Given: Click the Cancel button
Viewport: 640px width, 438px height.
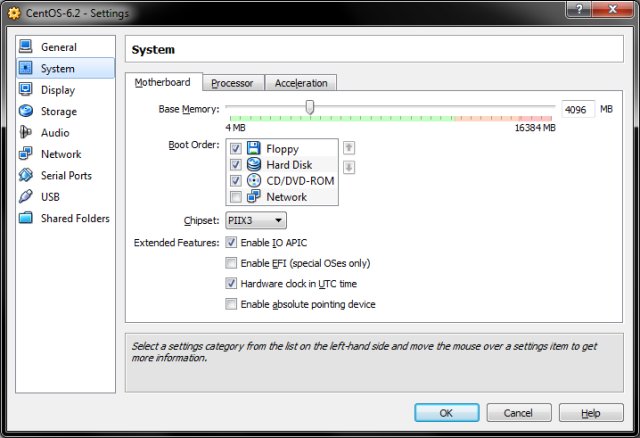Looking at the screenshot, I should pos(519,413).
